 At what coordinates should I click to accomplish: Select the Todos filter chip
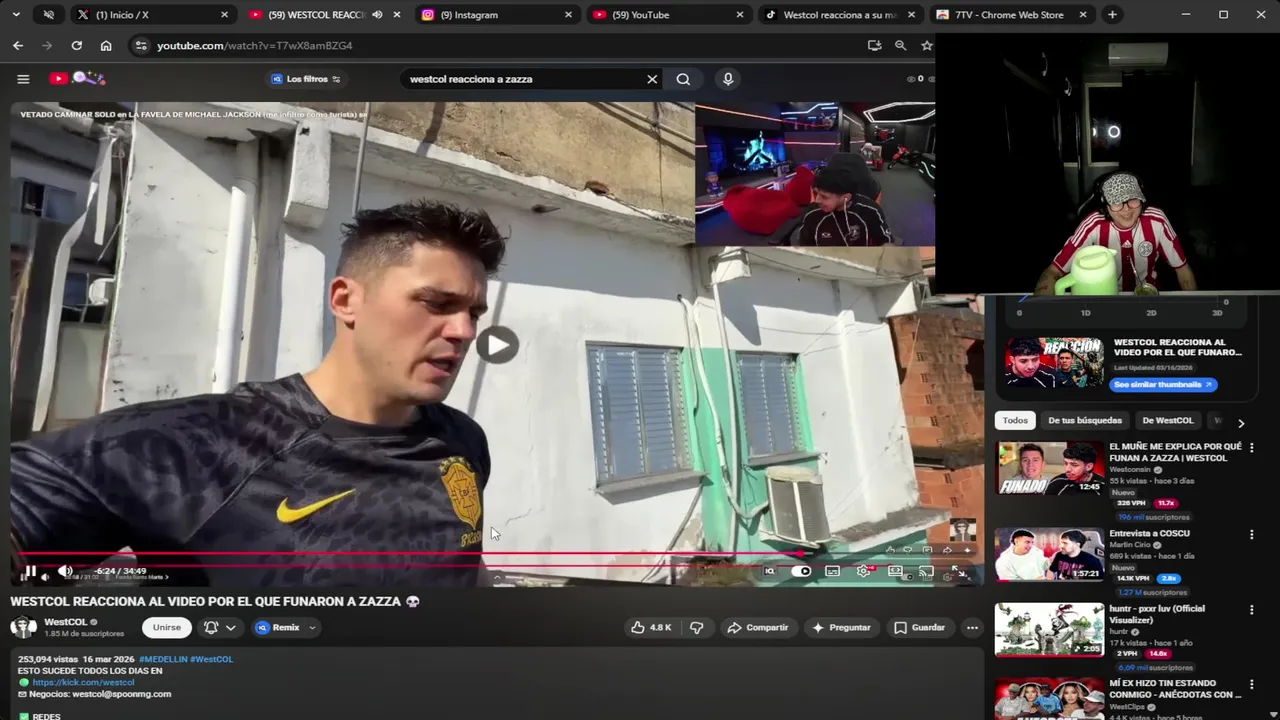[x=1015, y=421]
